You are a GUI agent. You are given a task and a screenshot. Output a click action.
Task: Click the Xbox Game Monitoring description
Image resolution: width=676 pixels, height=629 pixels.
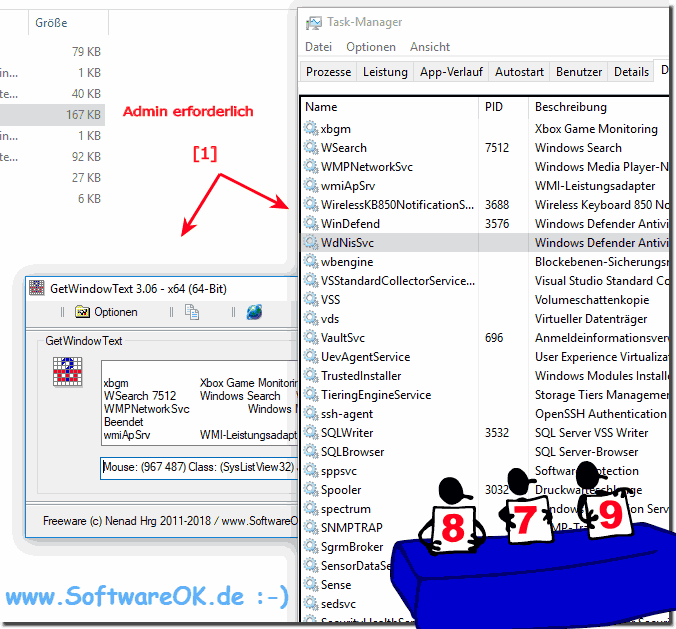[x=596, y=128]
